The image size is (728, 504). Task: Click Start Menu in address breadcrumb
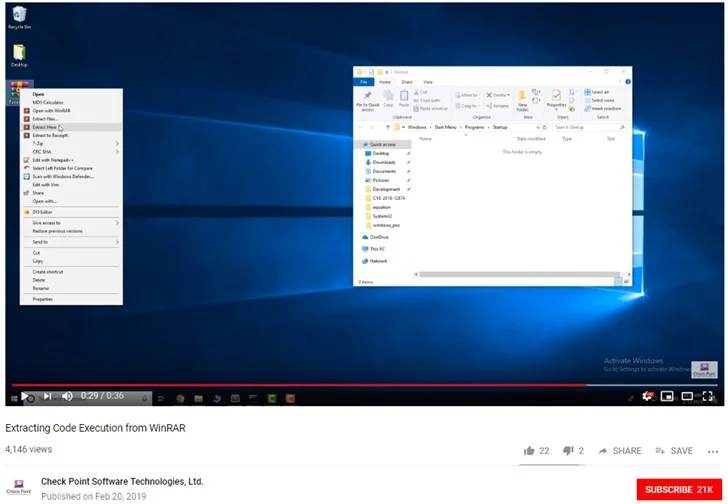point(445,127)
